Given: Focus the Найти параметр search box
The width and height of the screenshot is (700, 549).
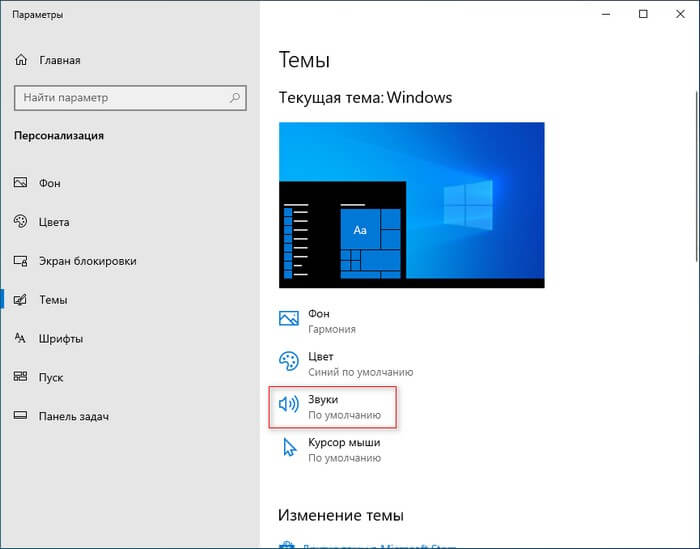Looking at the screenshot, I should point(130,98).
